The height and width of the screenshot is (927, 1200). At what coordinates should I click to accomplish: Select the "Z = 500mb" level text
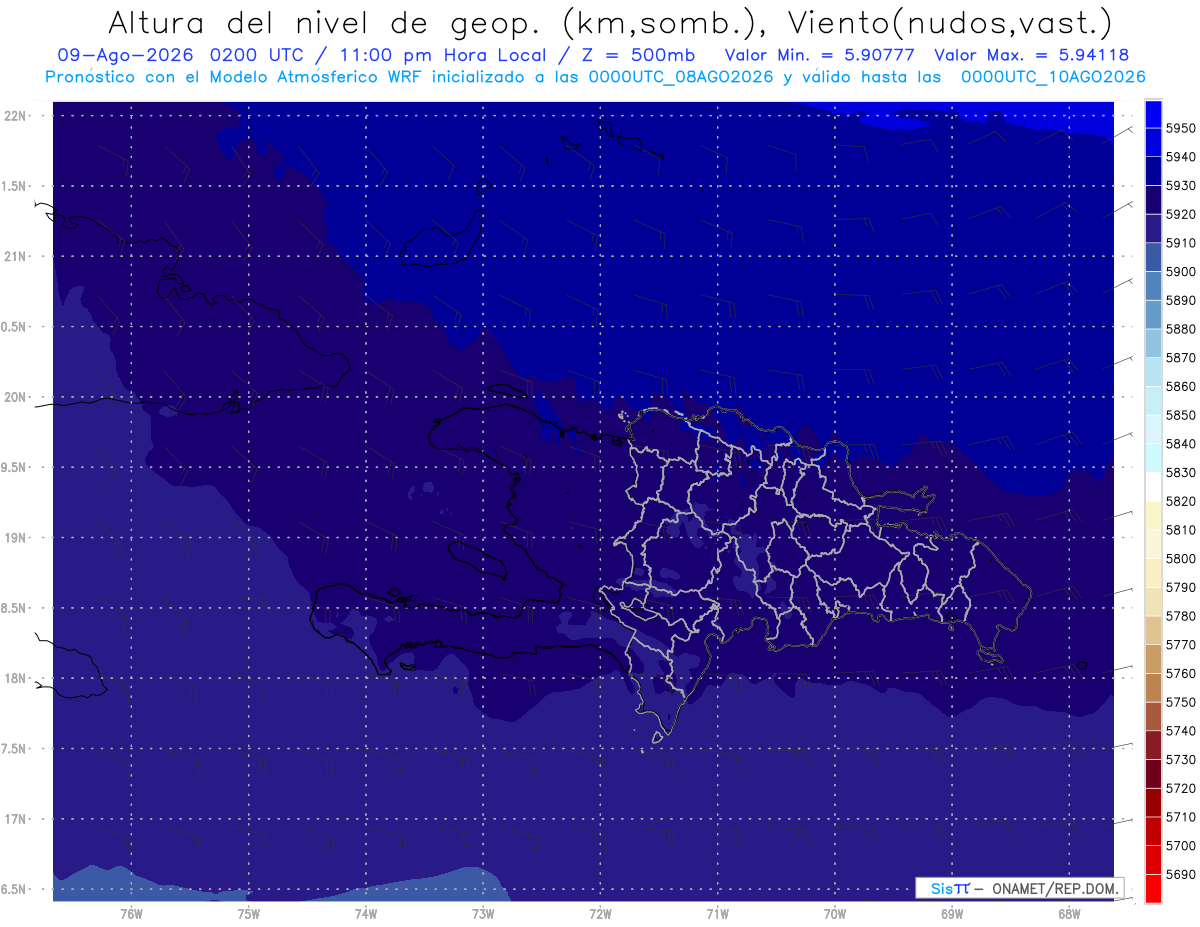630,56
